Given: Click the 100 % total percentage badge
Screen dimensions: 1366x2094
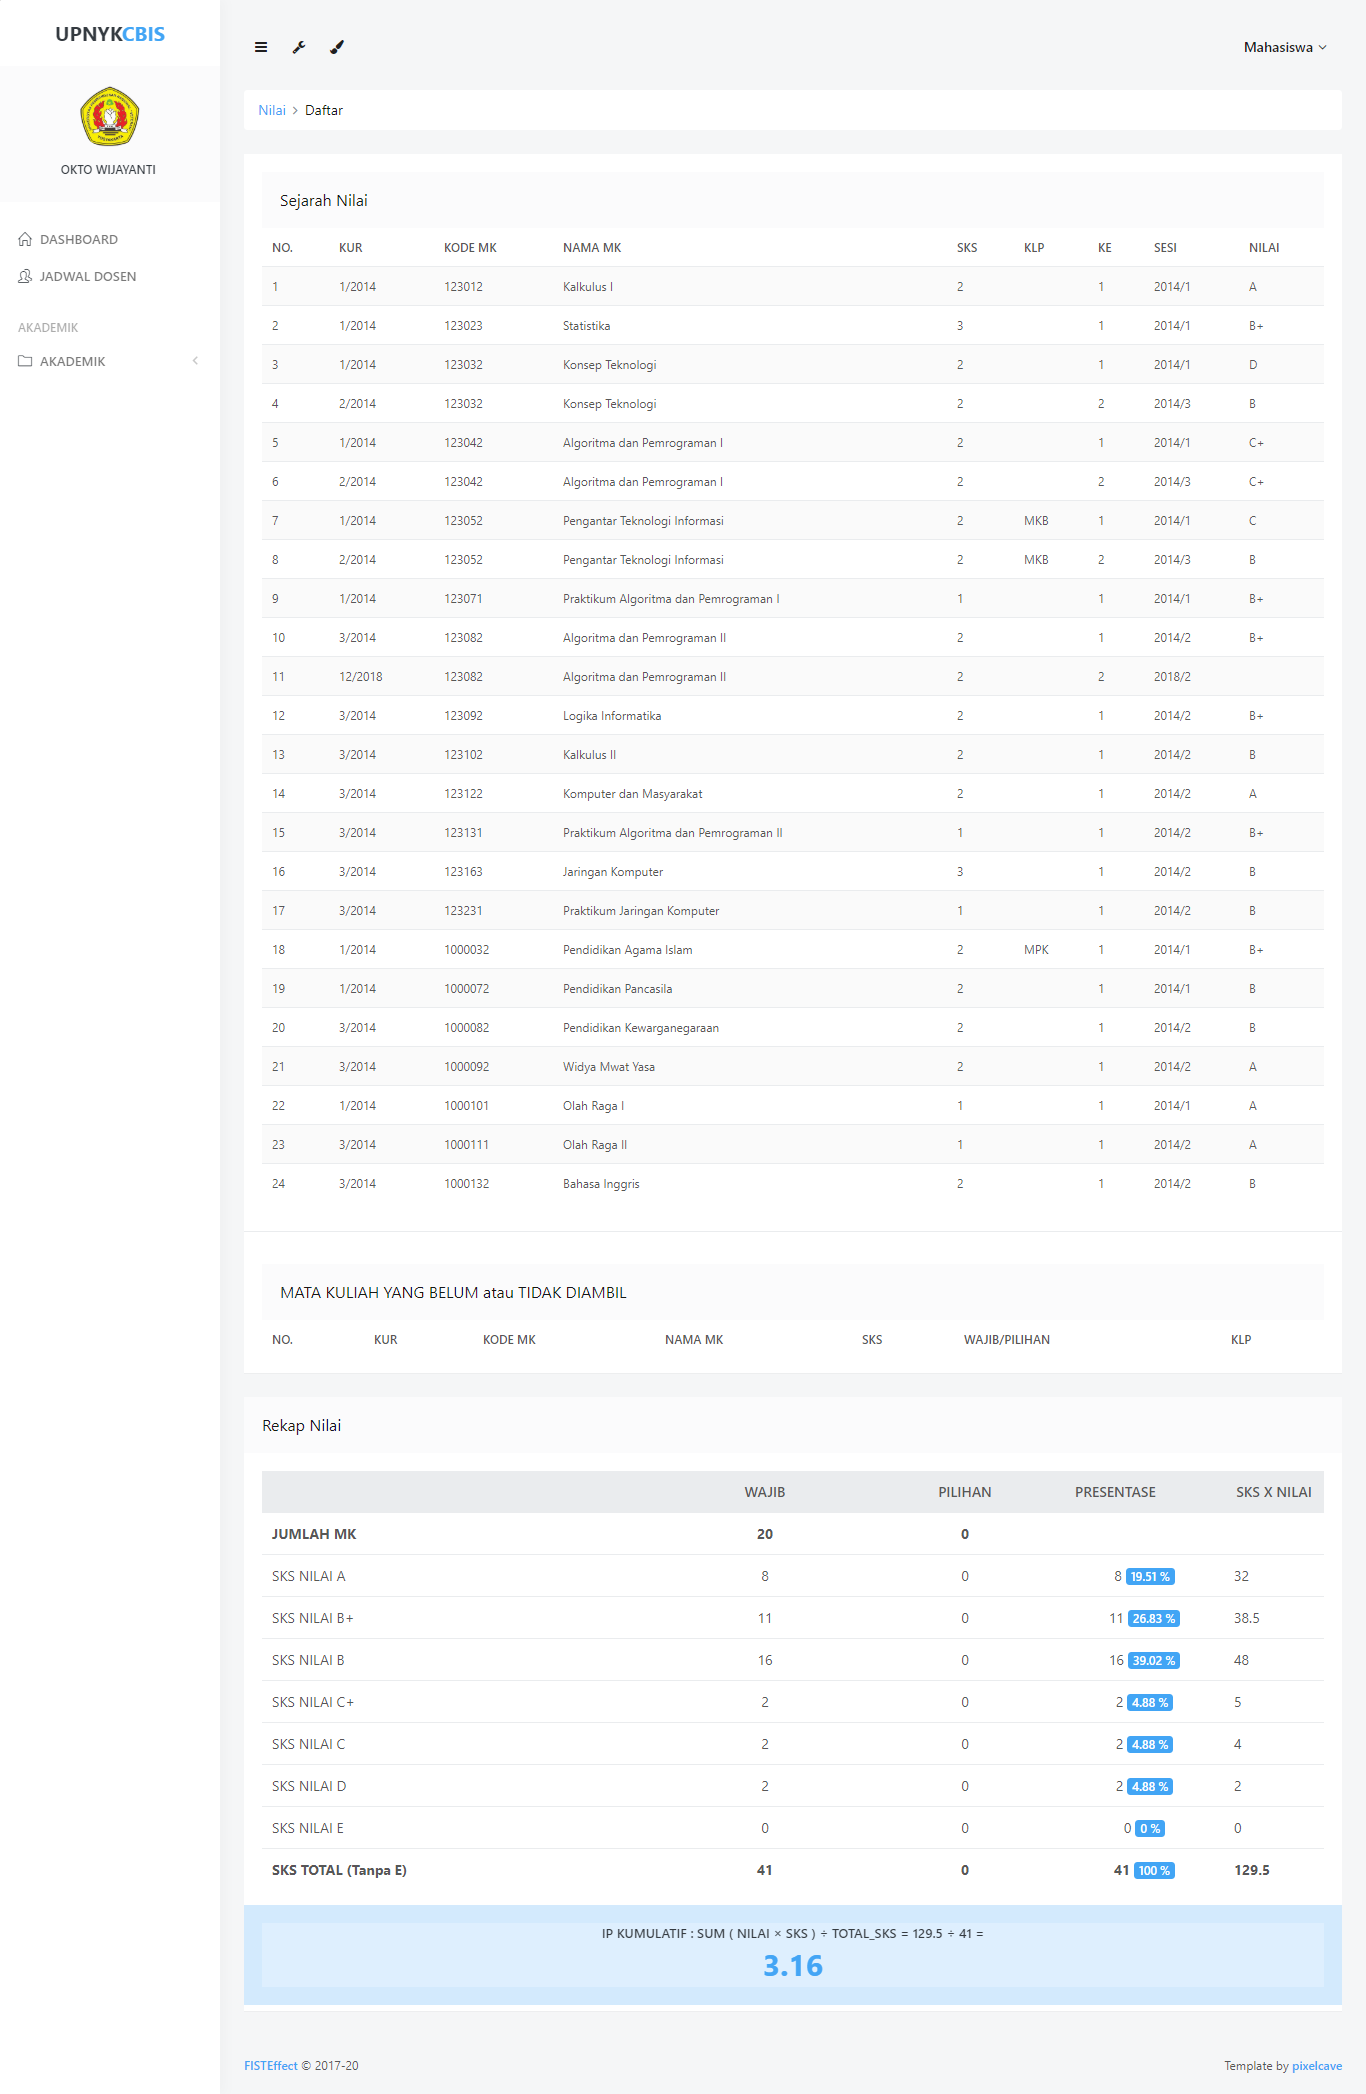Looking at the screenshot, I should click(x=1153, y=1871).
